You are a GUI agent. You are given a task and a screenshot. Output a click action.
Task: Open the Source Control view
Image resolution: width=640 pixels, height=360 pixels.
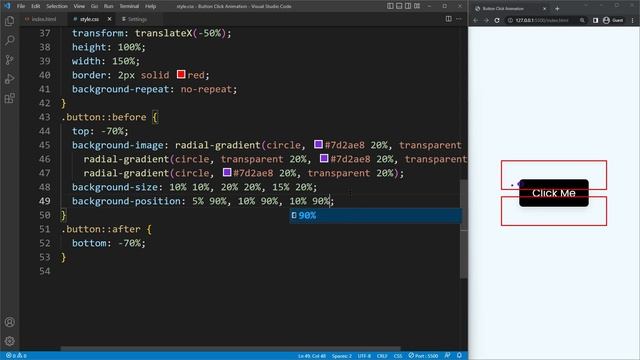[x=9, y=60]
